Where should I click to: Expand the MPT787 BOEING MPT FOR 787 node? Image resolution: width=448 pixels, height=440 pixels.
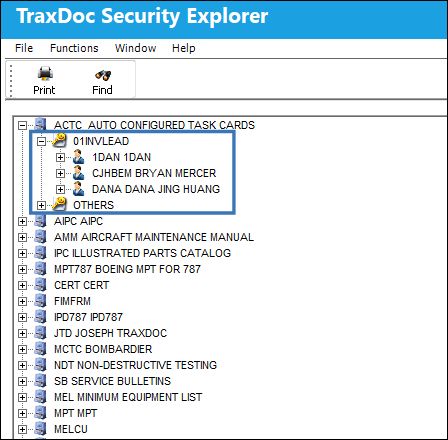tap(22, 269)
